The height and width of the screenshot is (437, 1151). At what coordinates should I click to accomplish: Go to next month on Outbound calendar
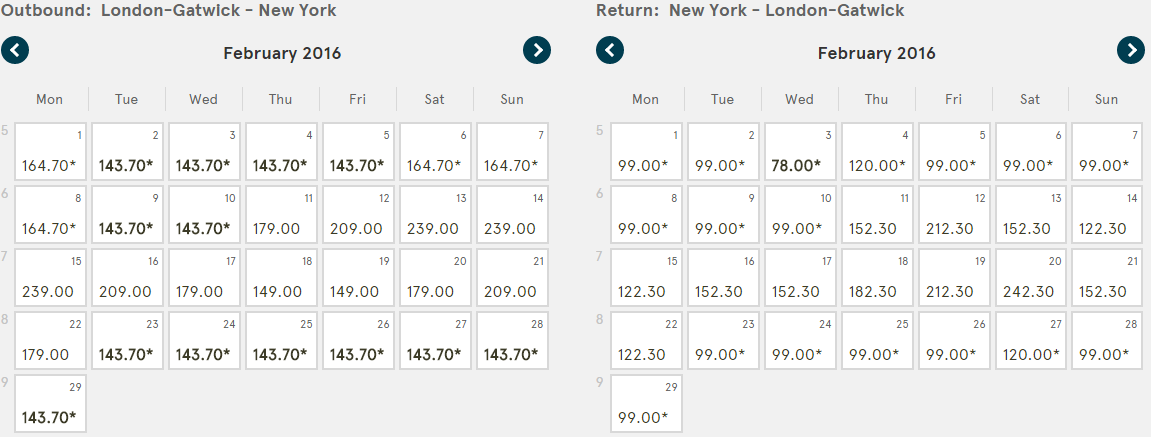coord(537,50)
